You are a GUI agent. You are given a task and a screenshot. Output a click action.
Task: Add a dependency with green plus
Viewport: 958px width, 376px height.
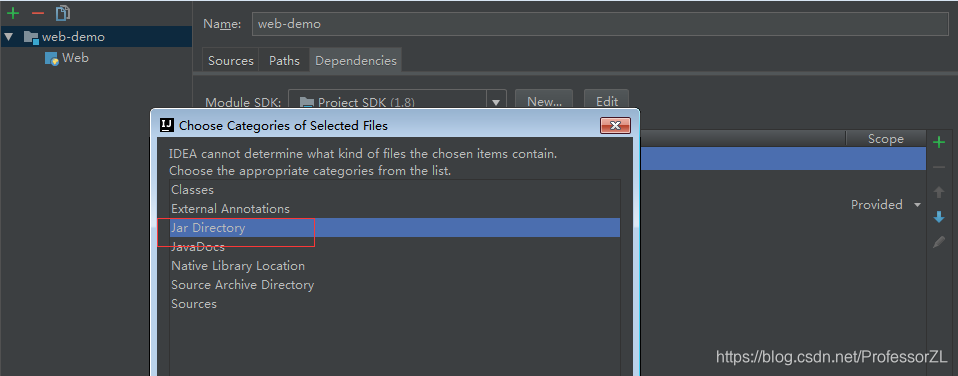tap(939, 142)
